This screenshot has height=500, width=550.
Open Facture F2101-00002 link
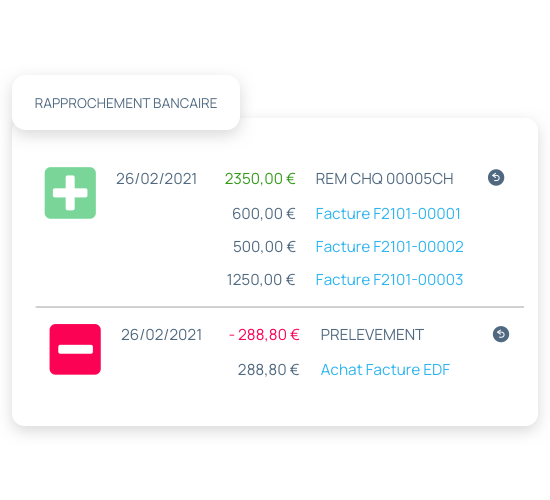click(389, 246)
